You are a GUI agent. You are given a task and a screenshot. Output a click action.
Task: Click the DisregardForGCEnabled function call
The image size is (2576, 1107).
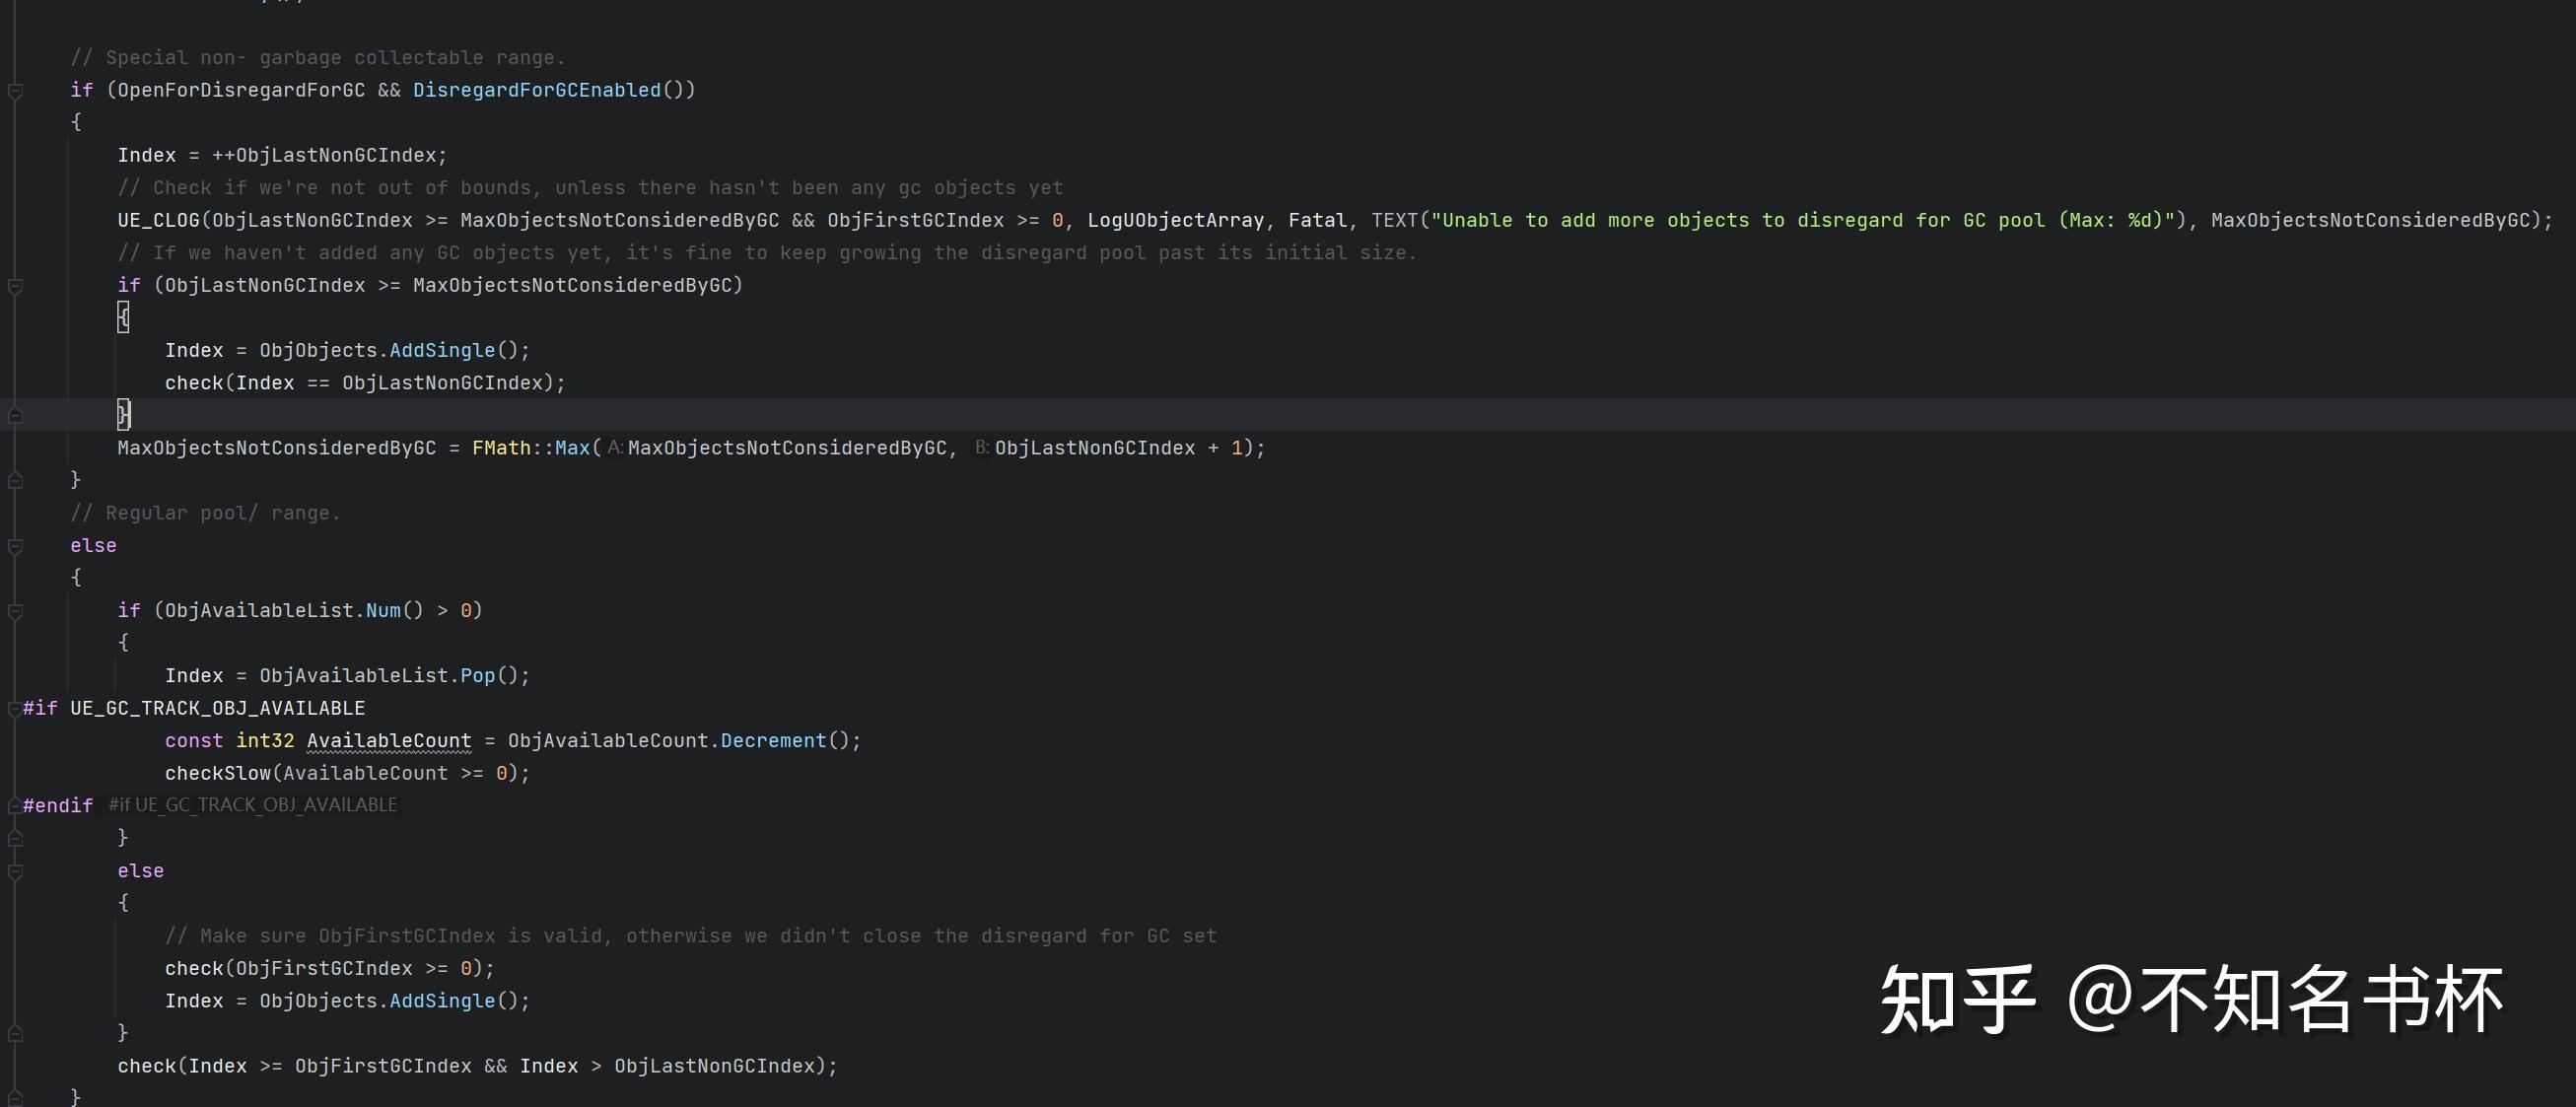[537, 90]
